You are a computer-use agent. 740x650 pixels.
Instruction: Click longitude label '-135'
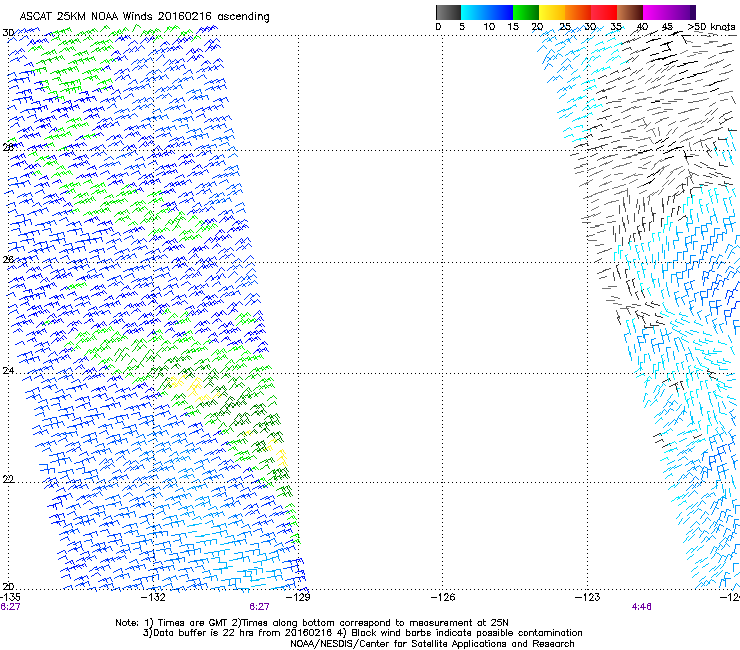(x=10, y=597)
